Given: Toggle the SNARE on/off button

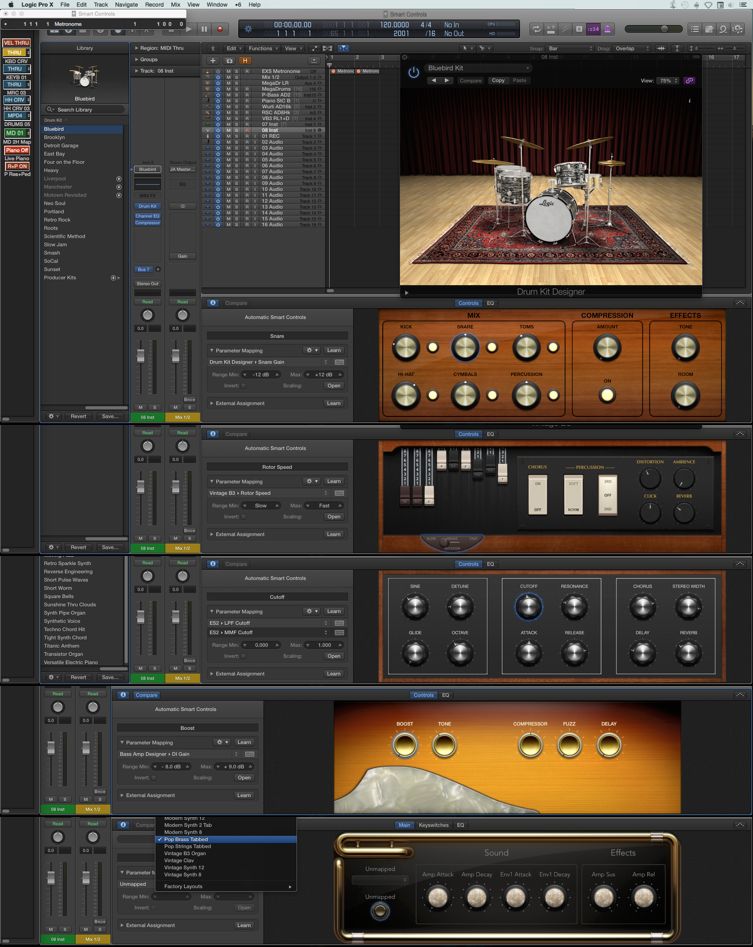Looking at the screenshot, I should point(492,347).
